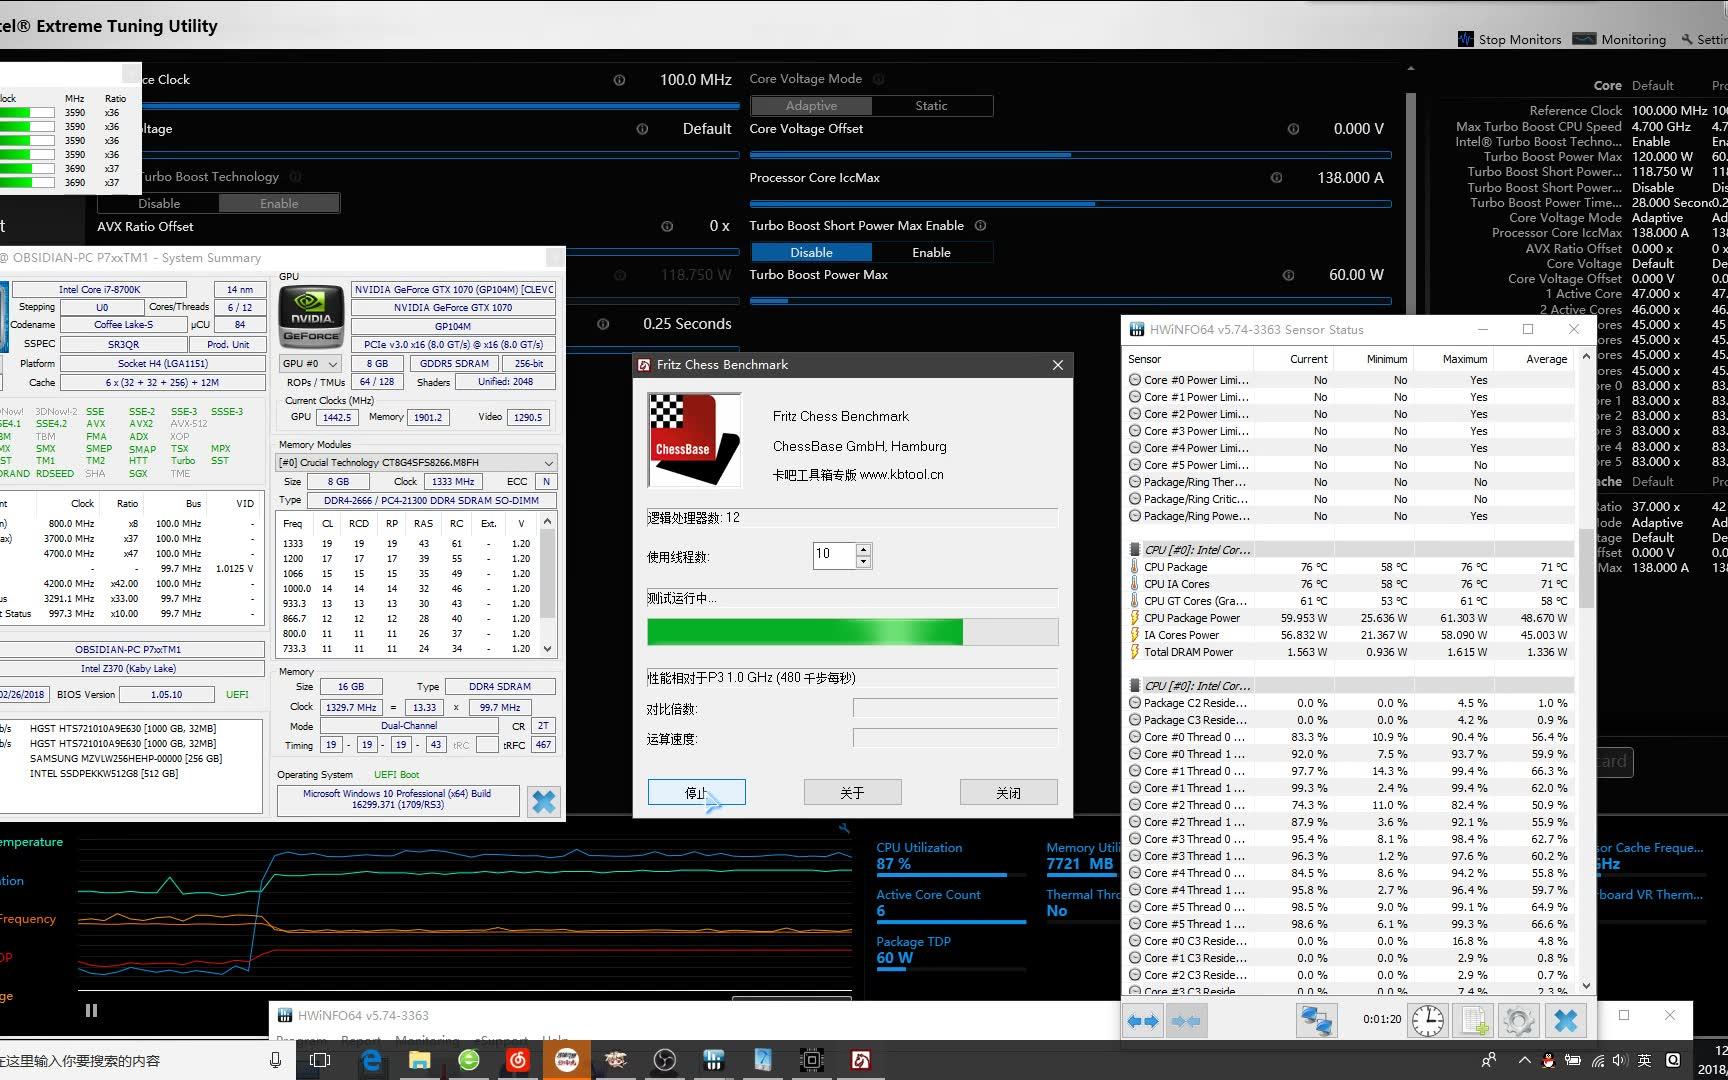The width and height of the screenshot is (1728, 1080).
Task: Open the OBS Studio taskbar icon
Action: pyautogui.click(x=664, y=1060)
